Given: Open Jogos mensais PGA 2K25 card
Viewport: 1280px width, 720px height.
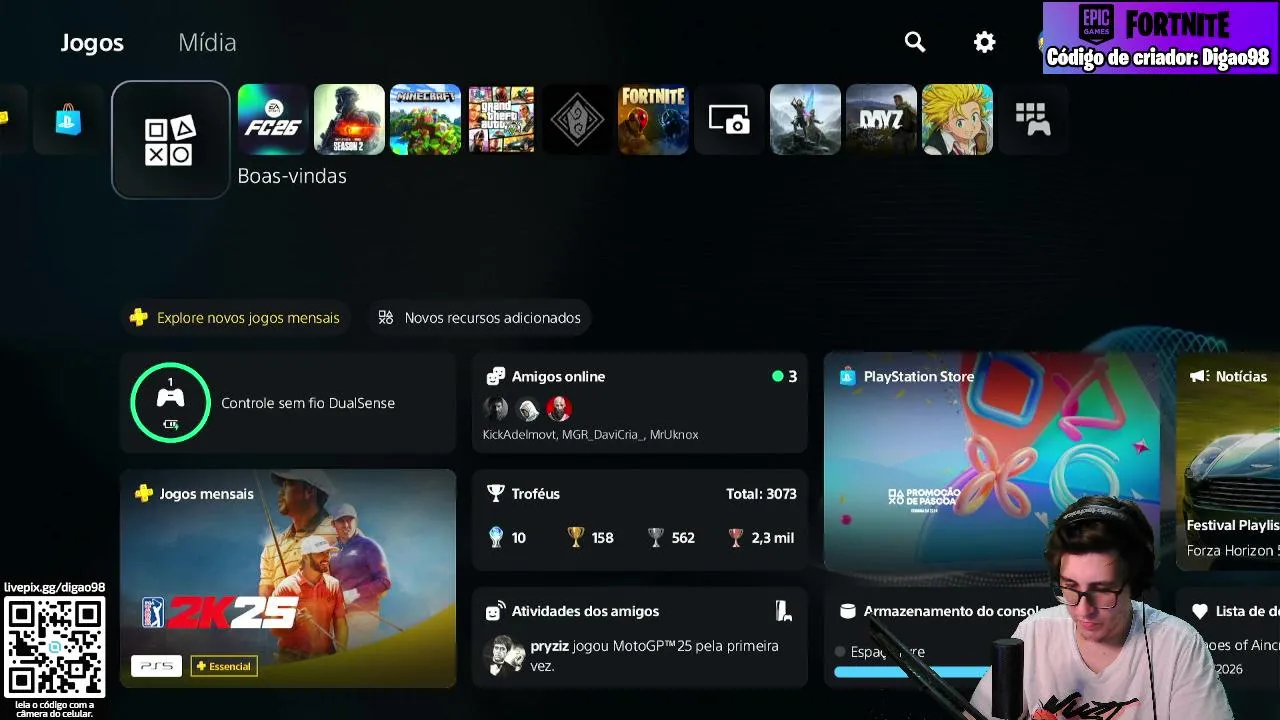Looking at the screenshot, I should click(x=288, y=578).
